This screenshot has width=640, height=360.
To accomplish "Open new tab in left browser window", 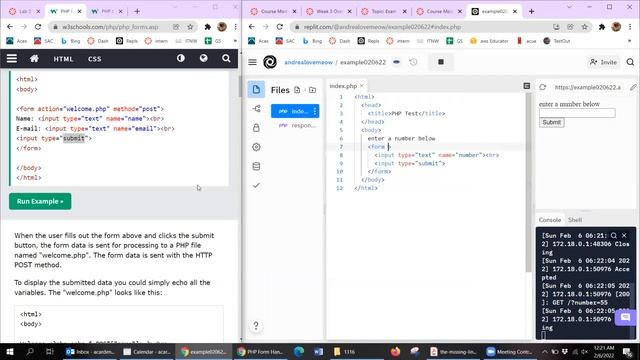I will 137,11.
